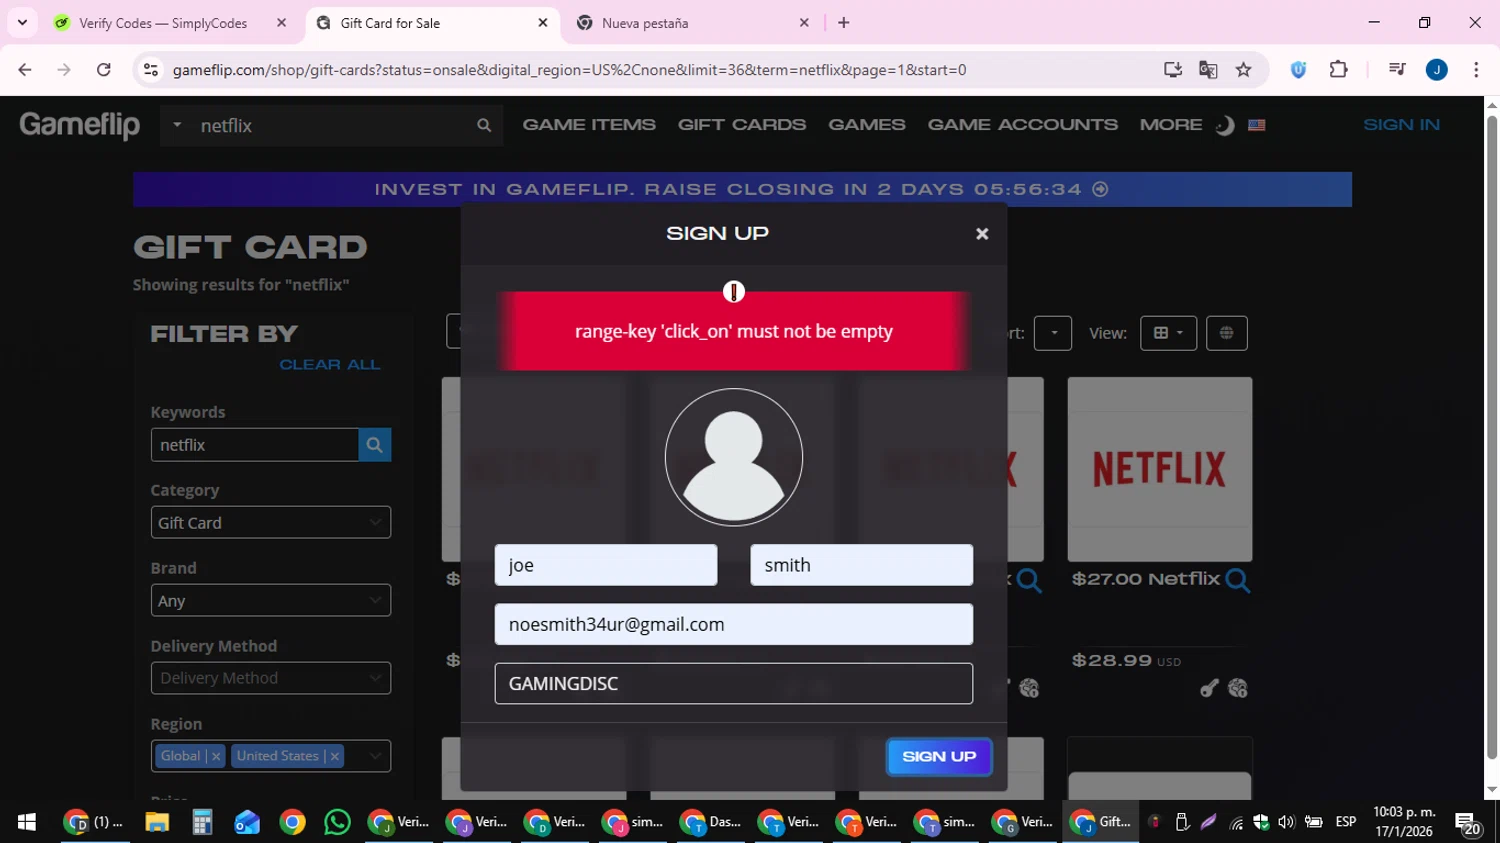The width and height of the screenshot is (1500, 843).
Task: Click the email field with noesmith34ur@gmail.com
Action: point(734,624)
